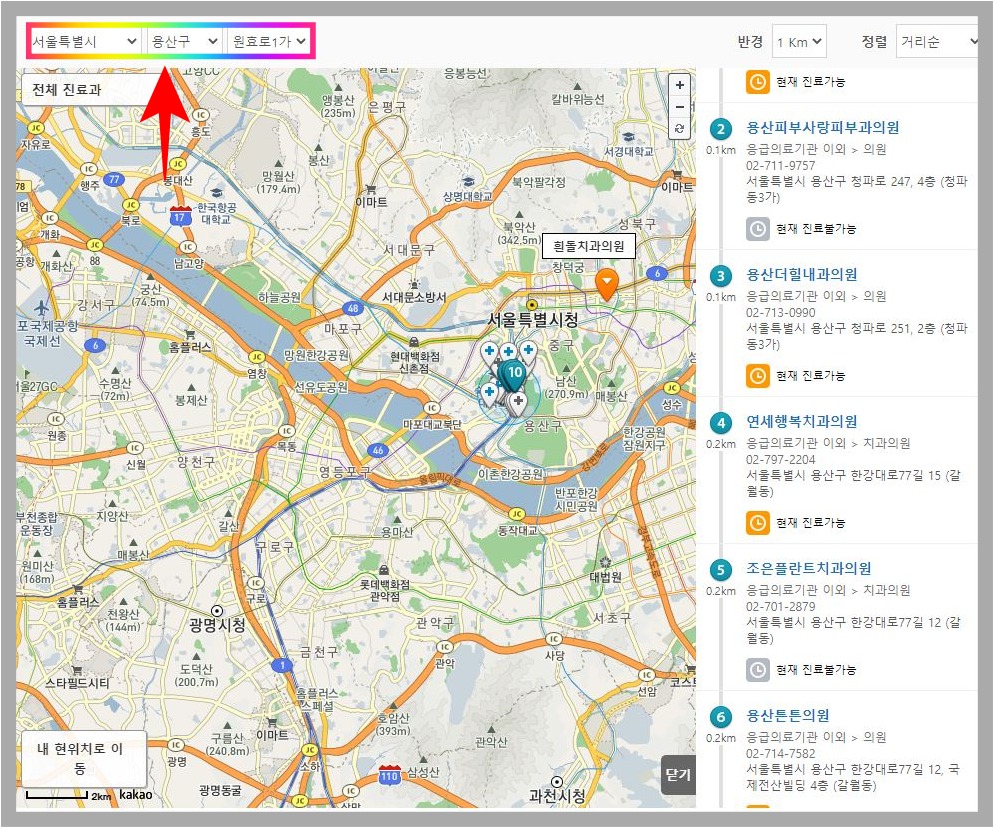Image resolution: width=994 pixels, height=828 pixels.
Task: Click orange clock icon for 용산더힐내과의원
Action: tap(758, 376)
